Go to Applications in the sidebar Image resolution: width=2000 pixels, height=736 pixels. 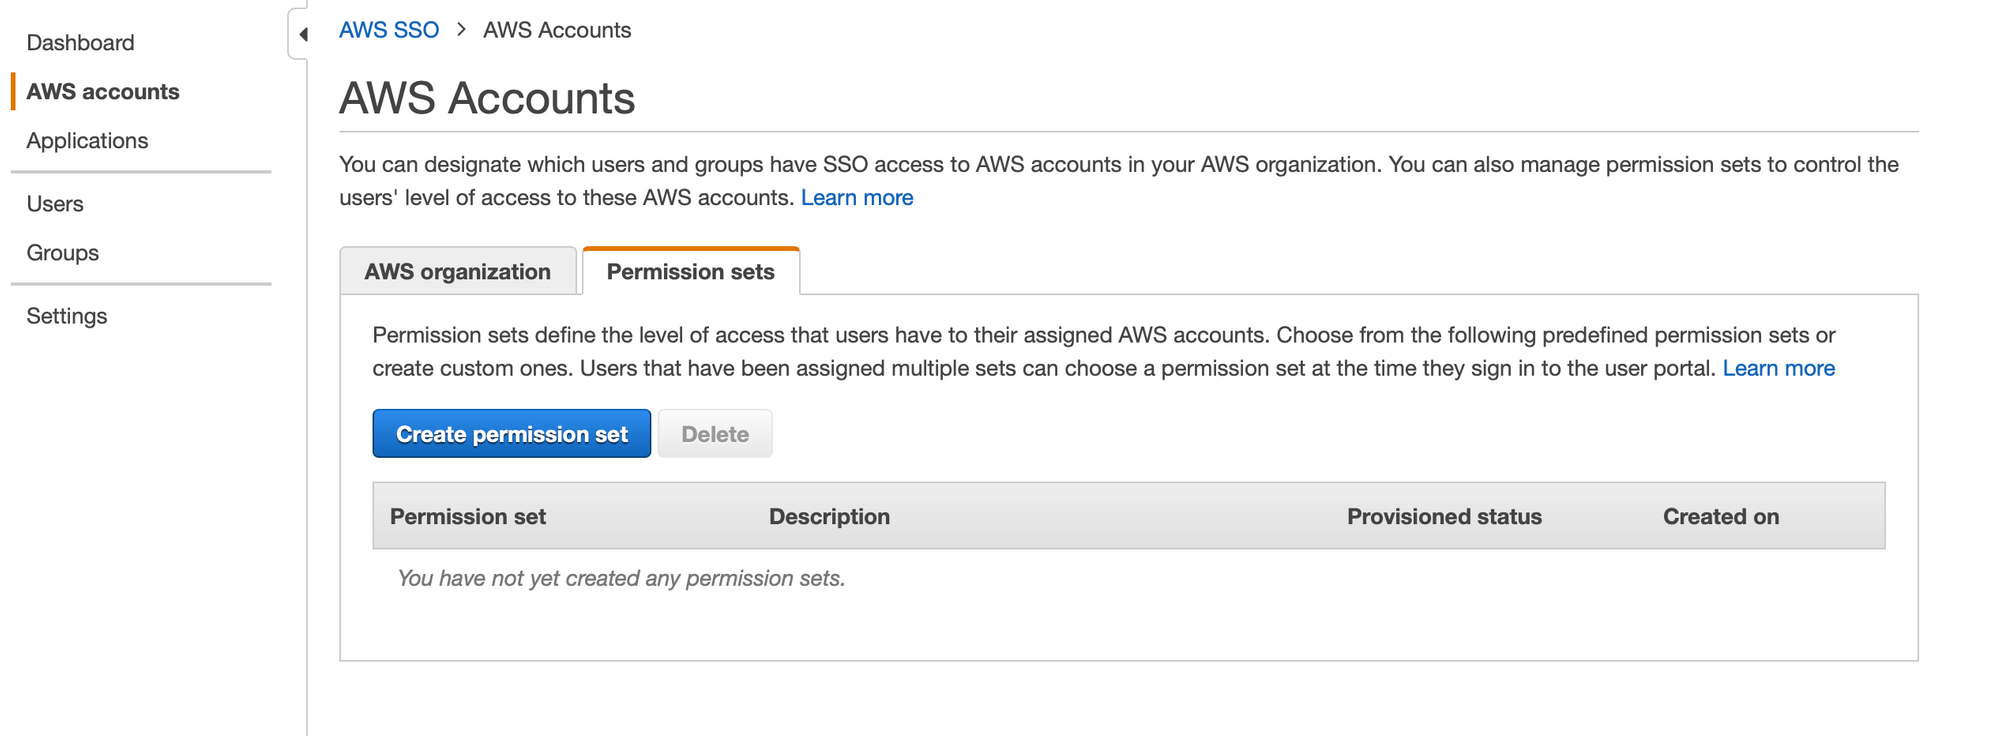click(87, 141)
